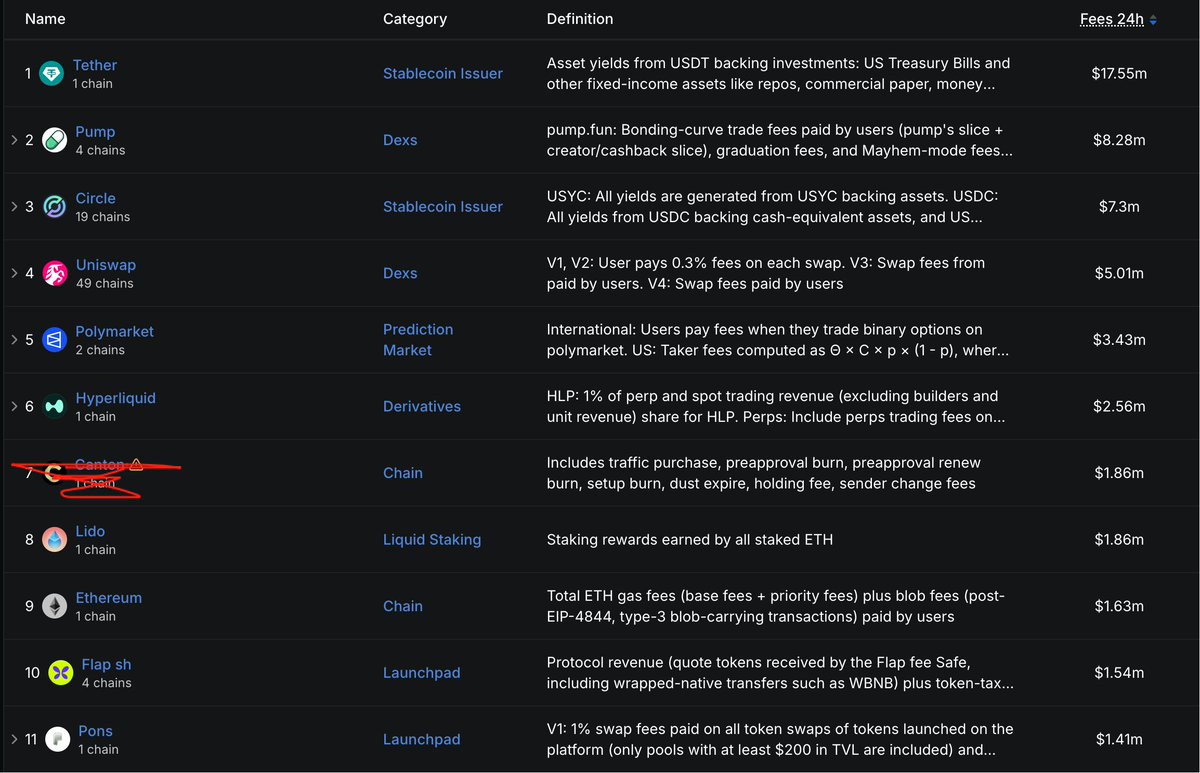Viewport: 1200px width, 773px height.
Task: Open the Uniswap protocol link
Action: click(x=106, y=265)
